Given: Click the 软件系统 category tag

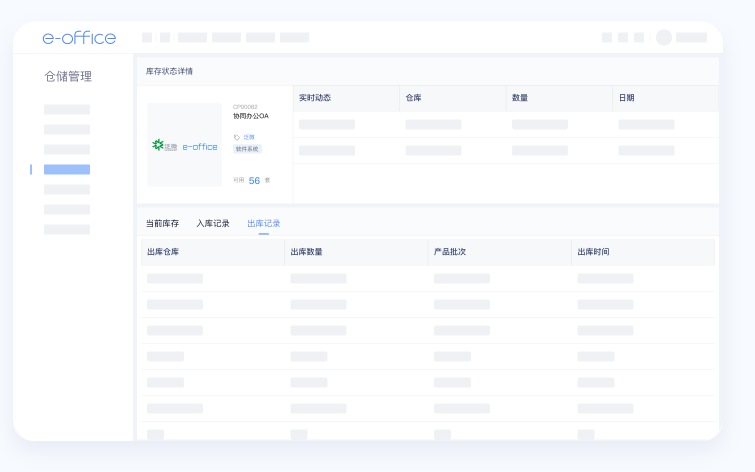Looking at the screenshot, I should click(x=247, y=148).
